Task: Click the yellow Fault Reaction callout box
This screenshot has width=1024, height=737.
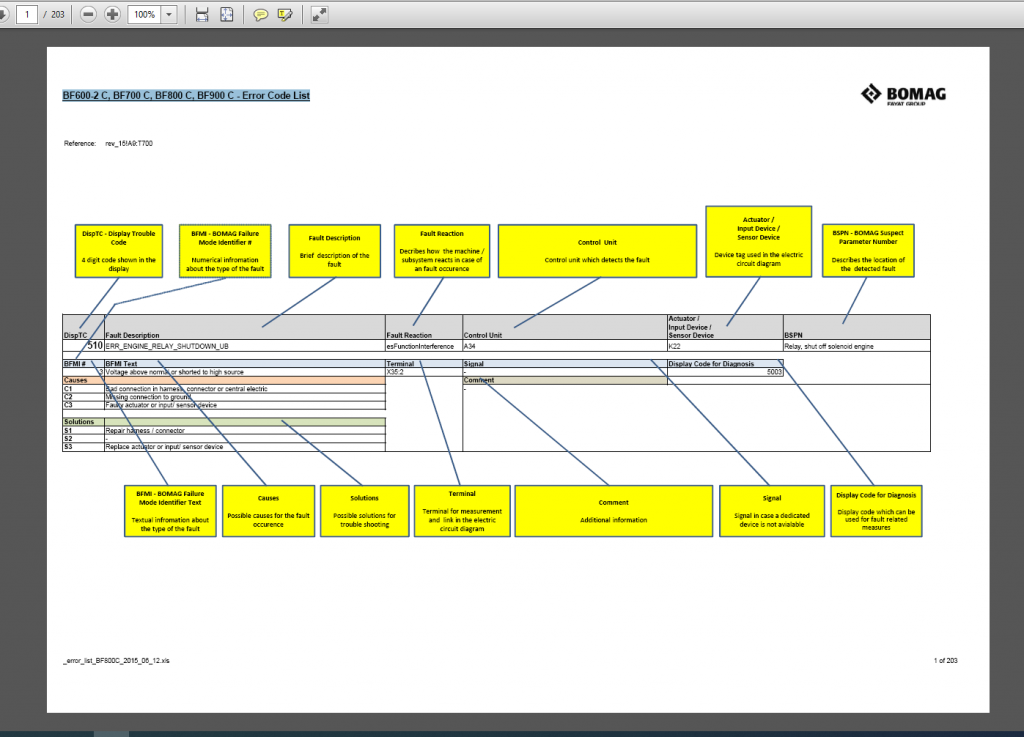Action: click(x=441, y=250)
